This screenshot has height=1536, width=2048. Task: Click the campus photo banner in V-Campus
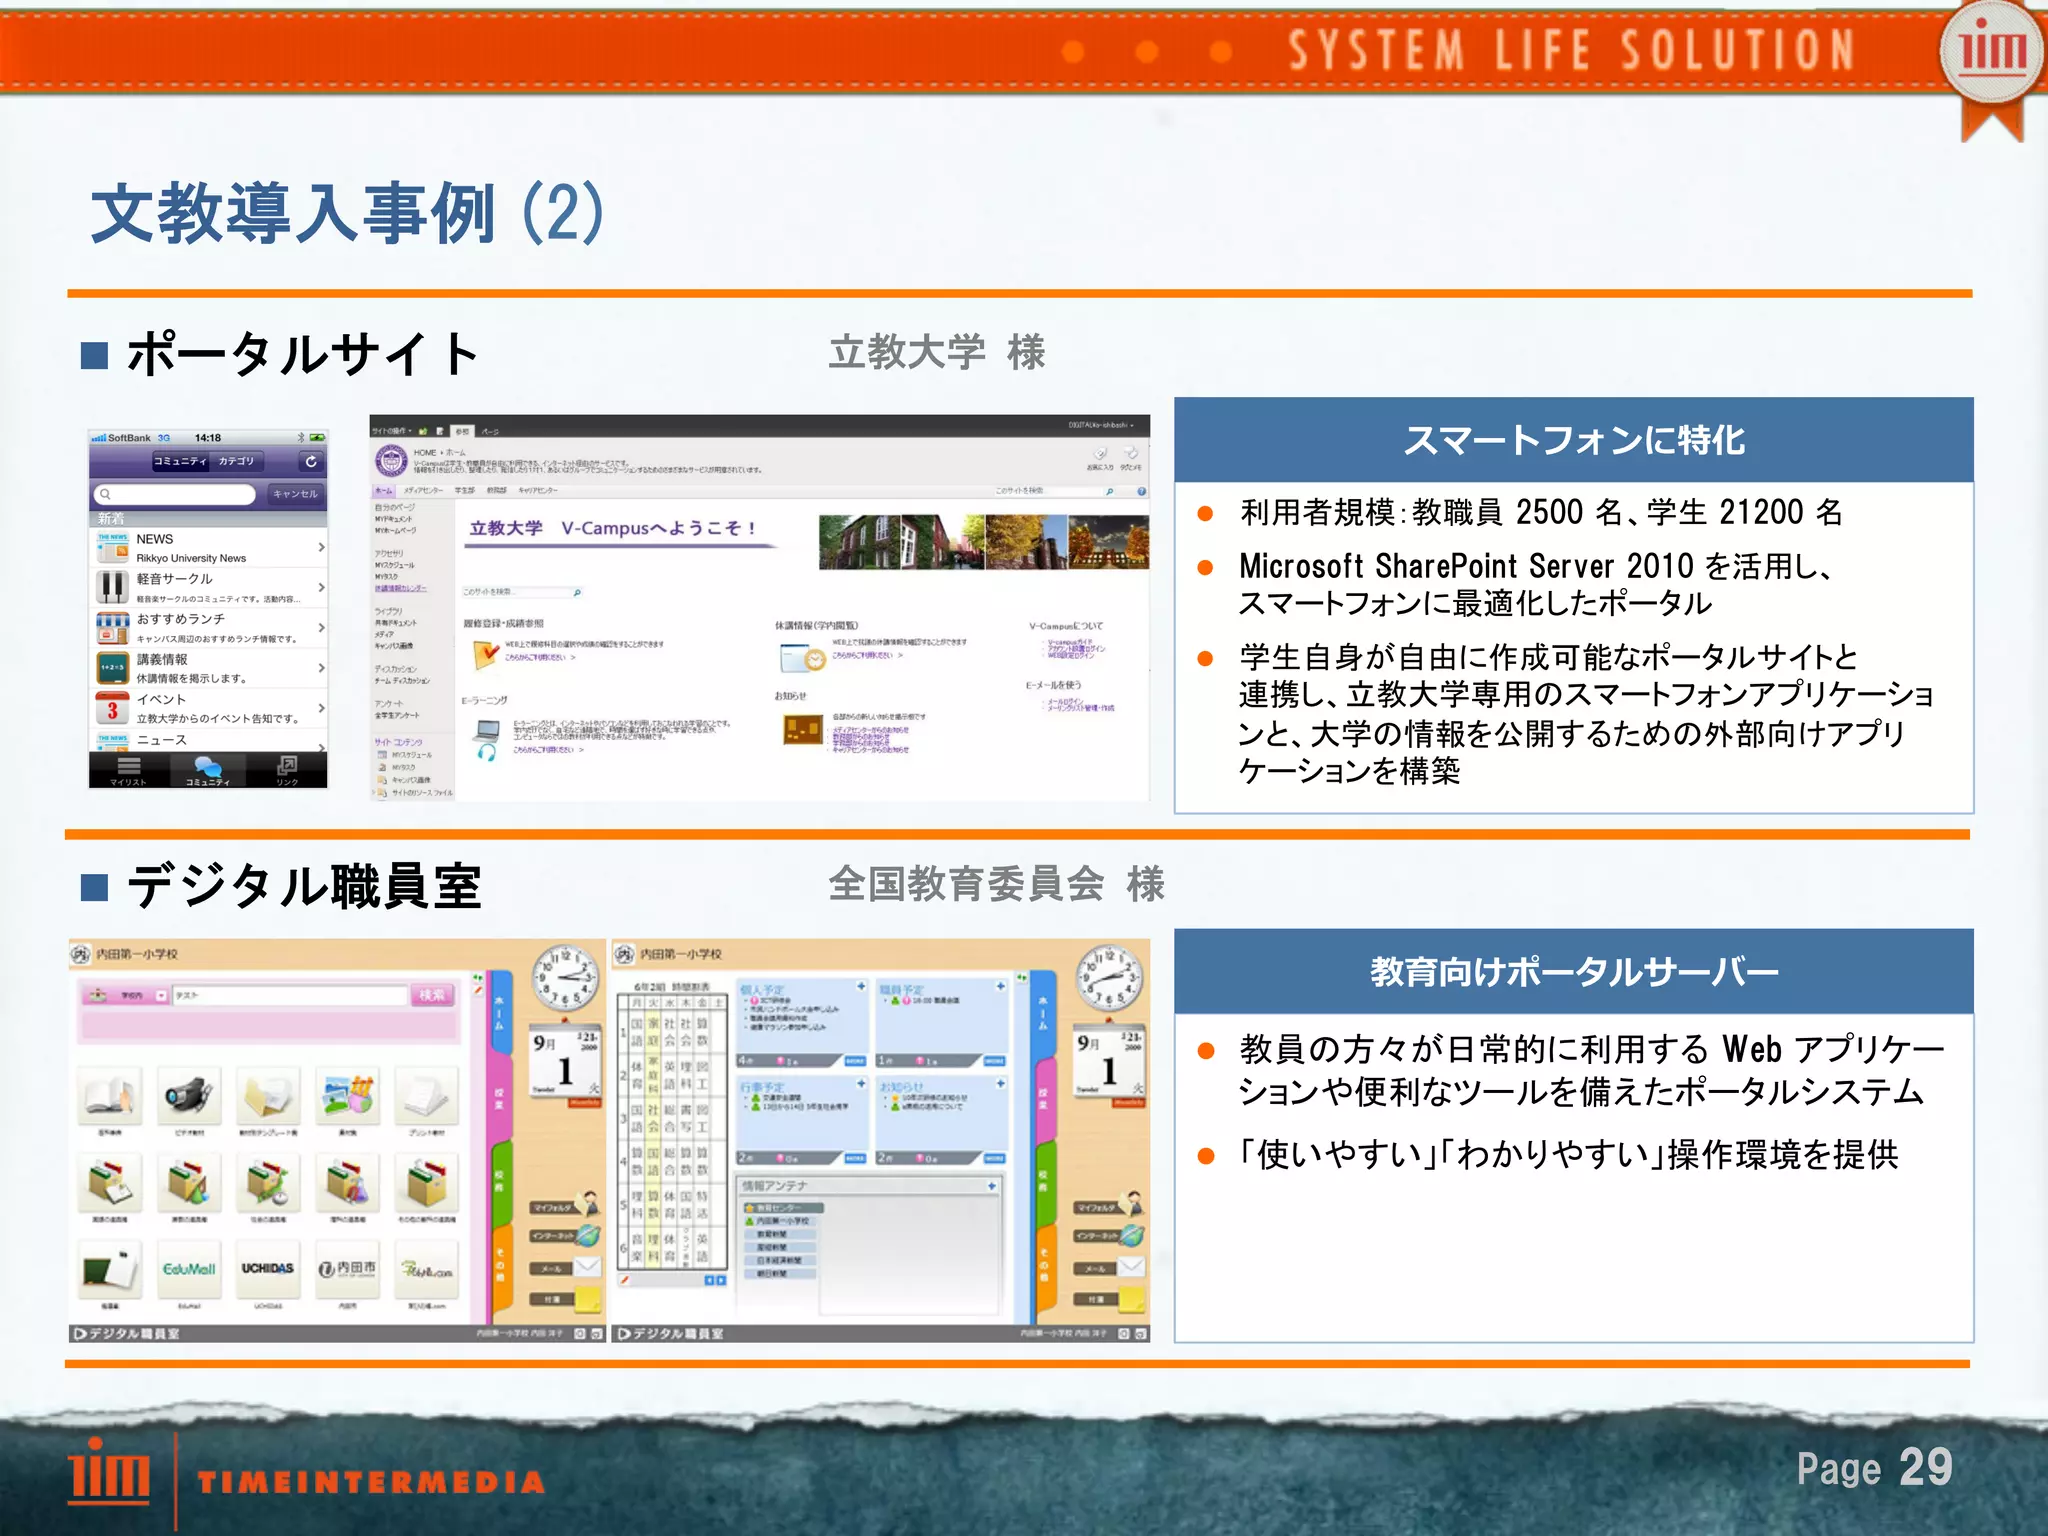coord(984,542)
